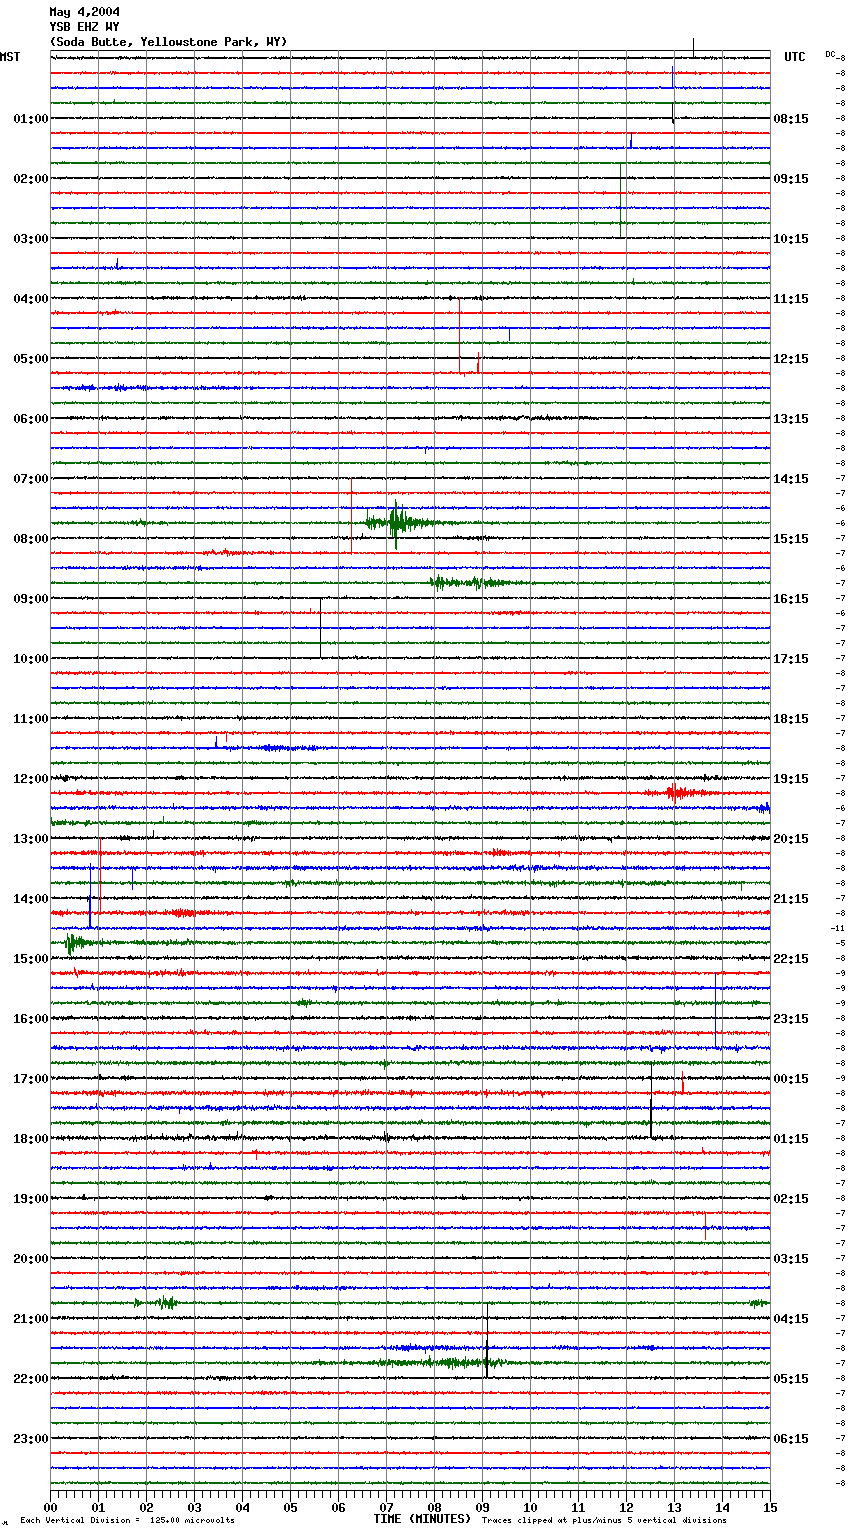
Task: Select the 18:00 MST row label
Action: 31,1139
